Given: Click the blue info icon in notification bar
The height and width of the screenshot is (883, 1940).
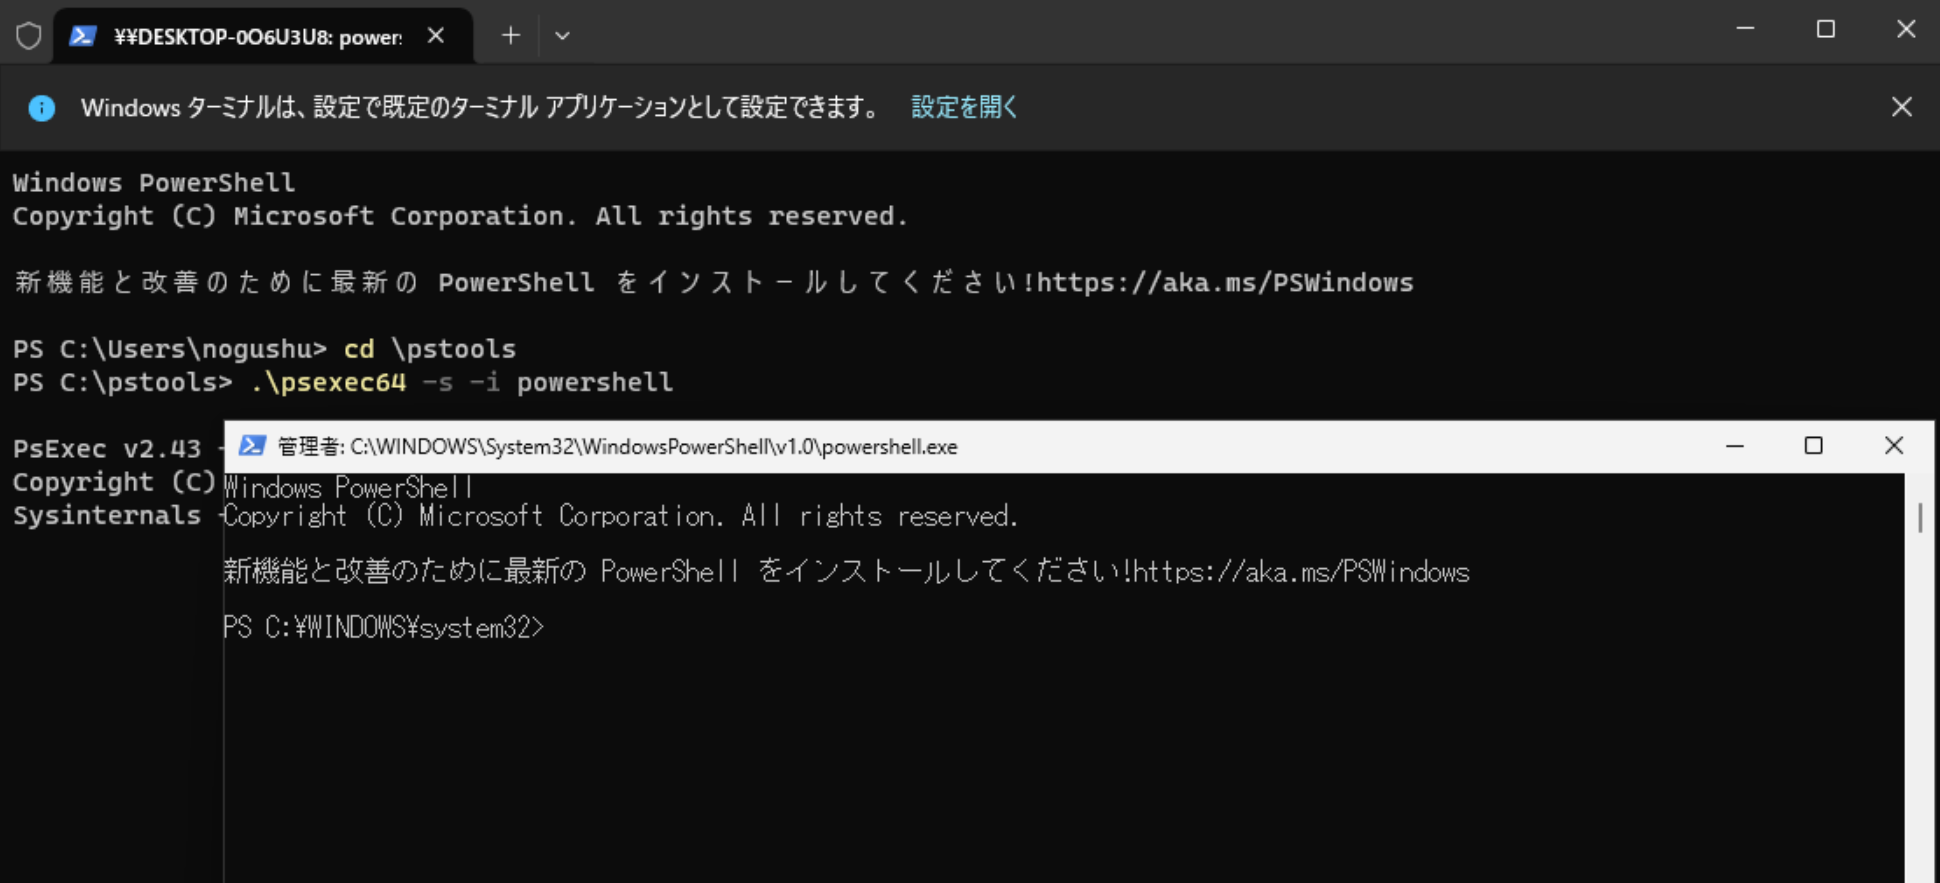Looking at the screenshot, I should tap(42, 108).
